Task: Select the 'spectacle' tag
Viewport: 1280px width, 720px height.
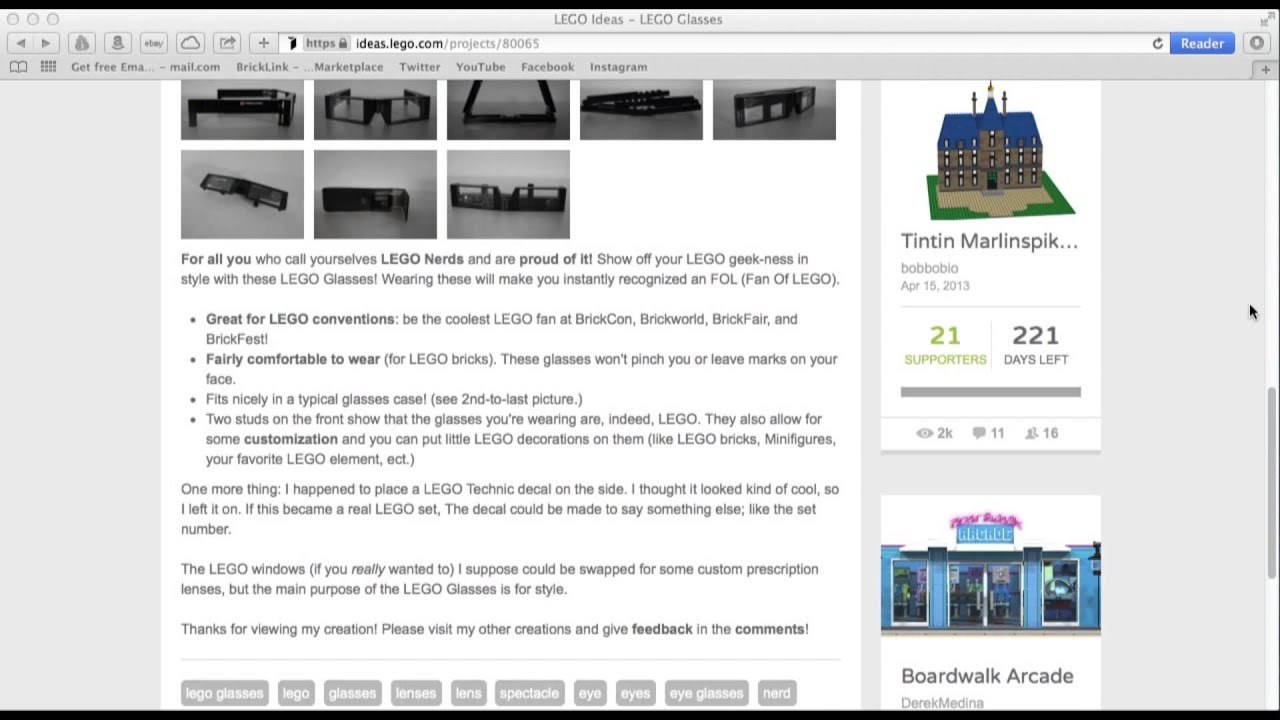Action: pyautogui.click(x=529, y=693)
